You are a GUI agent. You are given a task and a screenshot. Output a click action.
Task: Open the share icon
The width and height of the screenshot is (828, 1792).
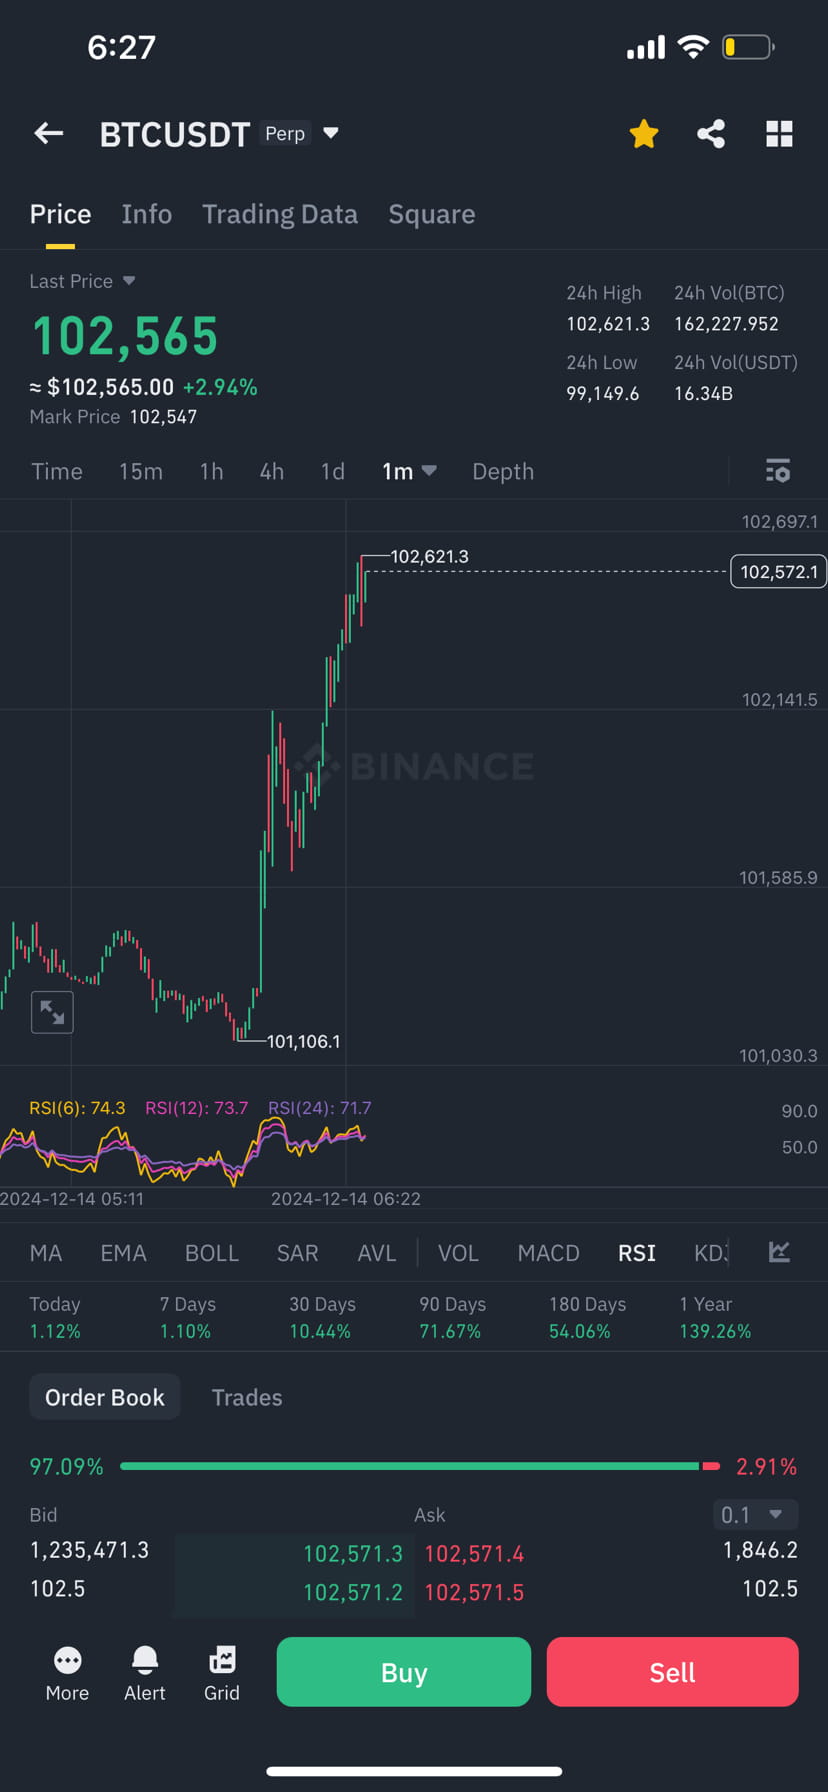tap(711, 133)
